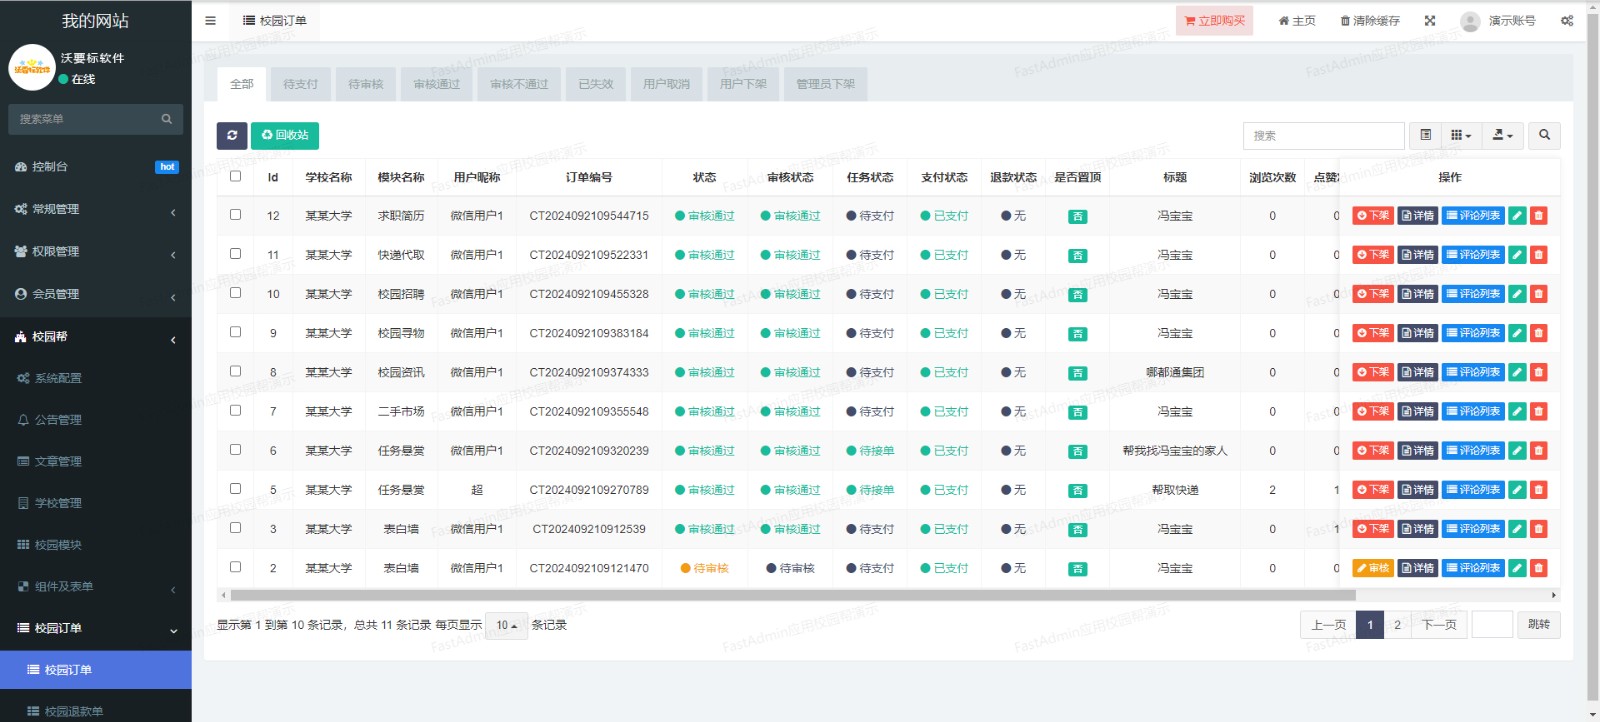Open the rows-per-page dropdown showing 10
Image resolution: width=1600 pixels, height=722 pixels.
(506, 626)
